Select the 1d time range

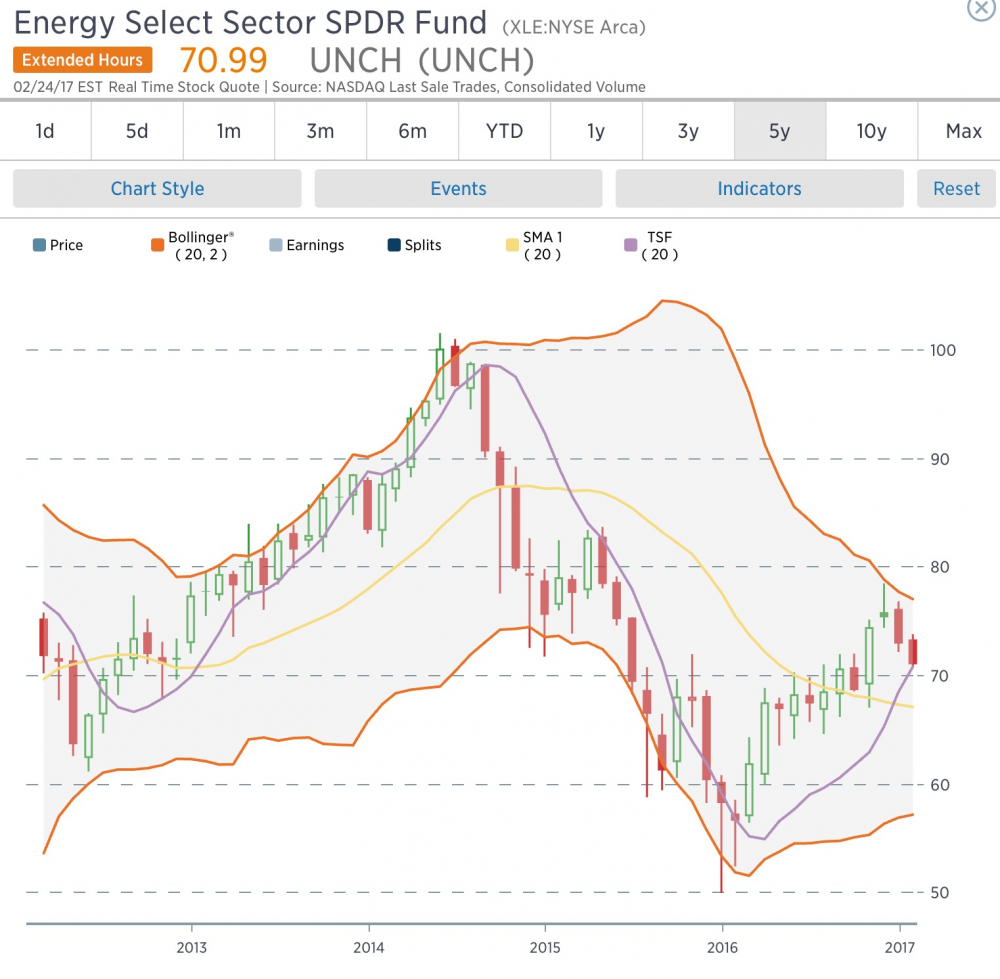click(45, 131)
